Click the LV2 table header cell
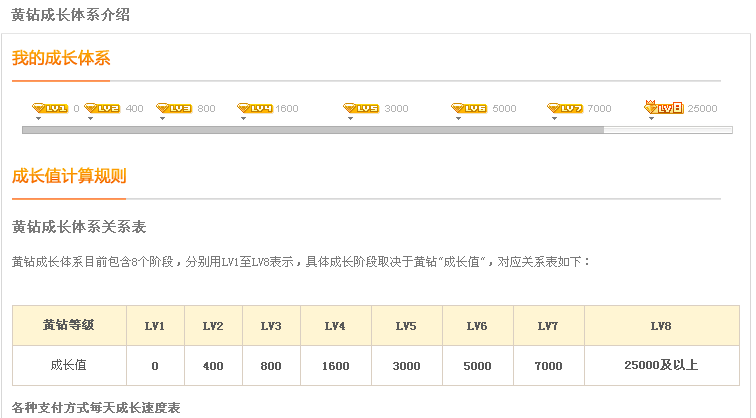This screenshot has width=756, height=418. [213, 325]
